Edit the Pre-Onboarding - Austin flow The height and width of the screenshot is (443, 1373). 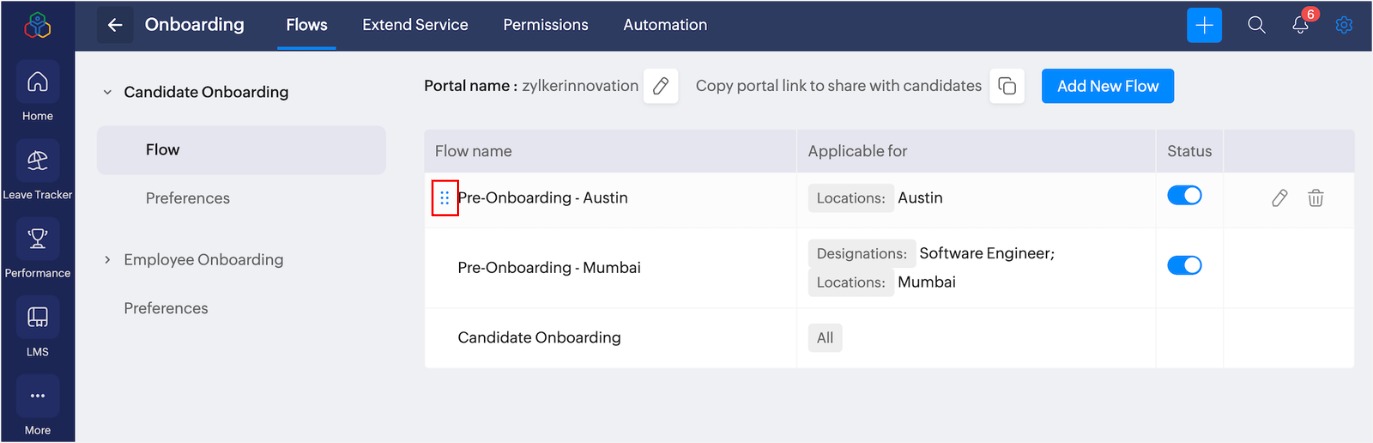click(1279, 198)
